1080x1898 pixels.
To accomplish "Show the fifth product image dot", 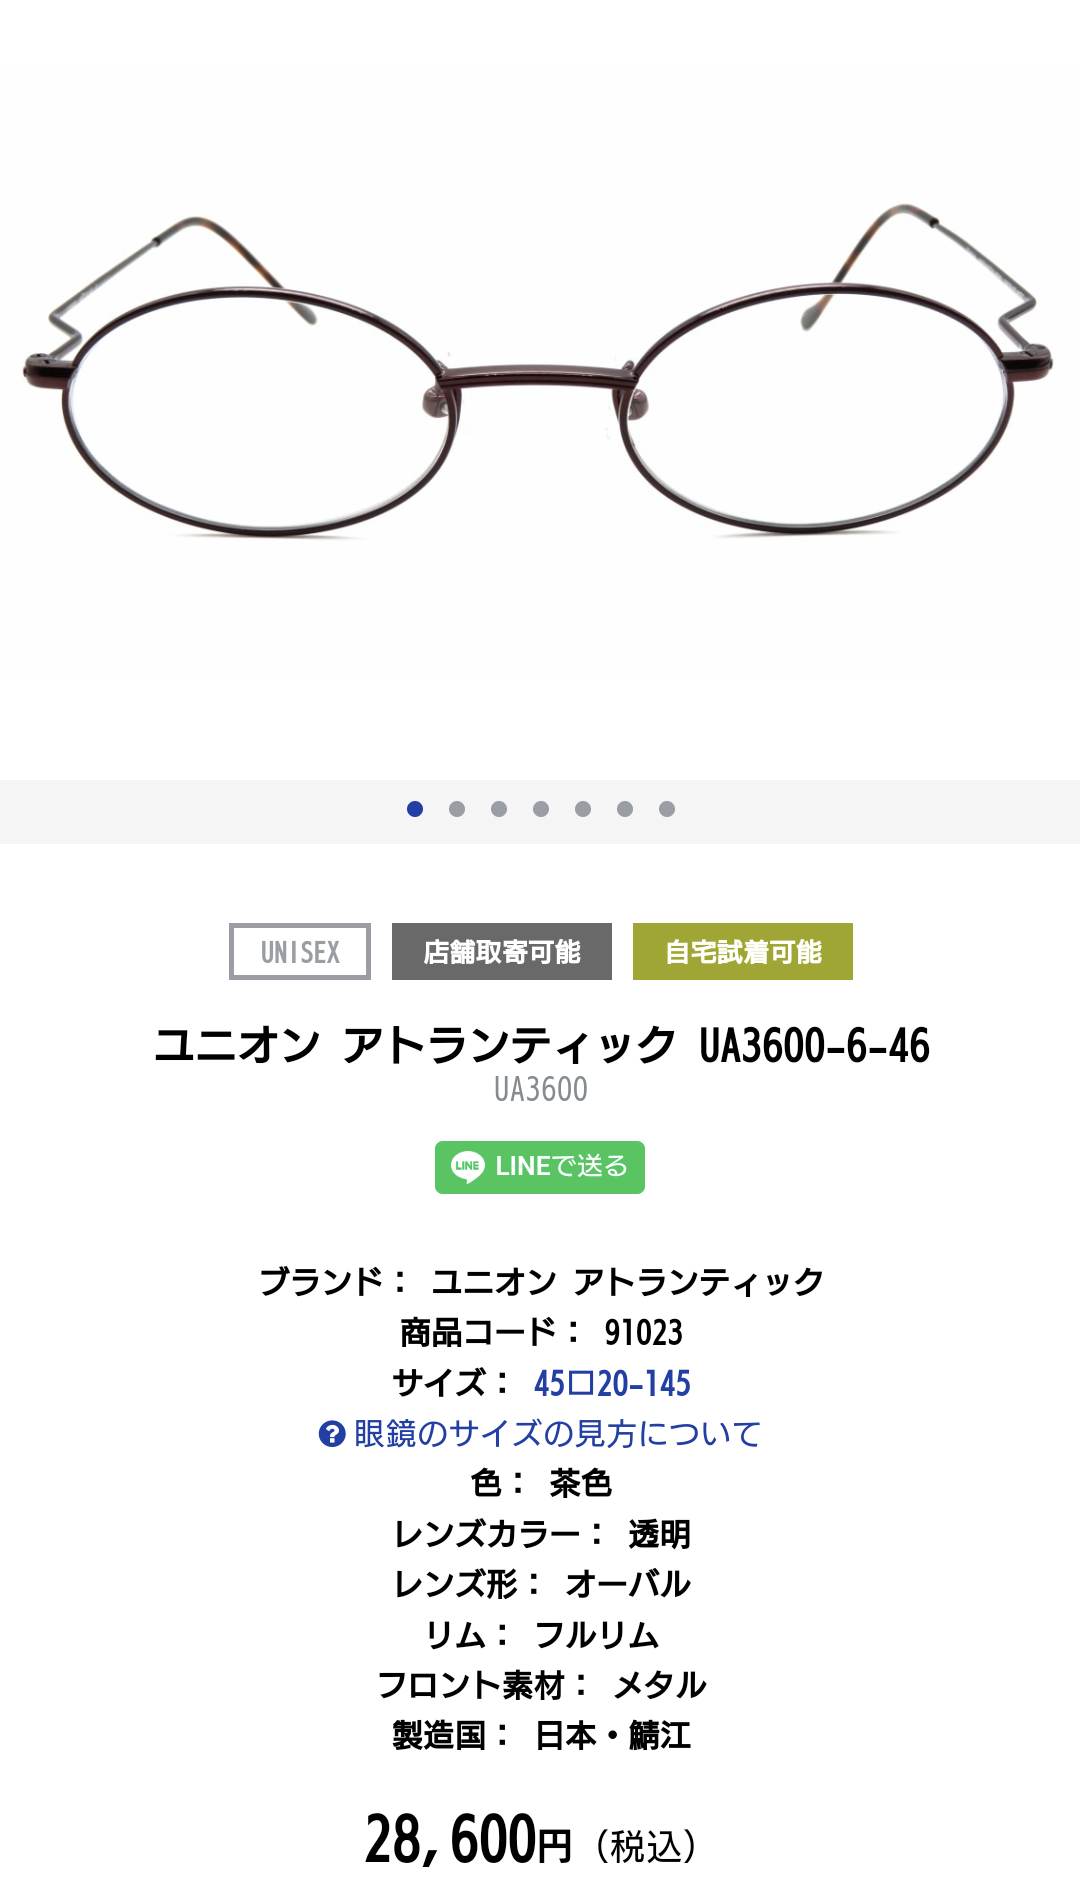I will coord(583,809).
